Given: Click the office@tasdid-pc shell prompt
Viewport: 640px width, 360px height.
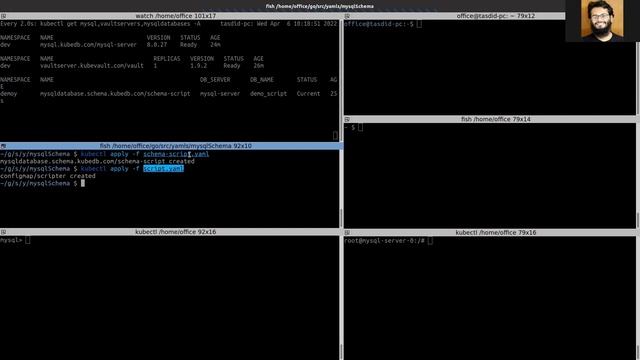Looking at the screenshot, I should (x=378, y=24).
